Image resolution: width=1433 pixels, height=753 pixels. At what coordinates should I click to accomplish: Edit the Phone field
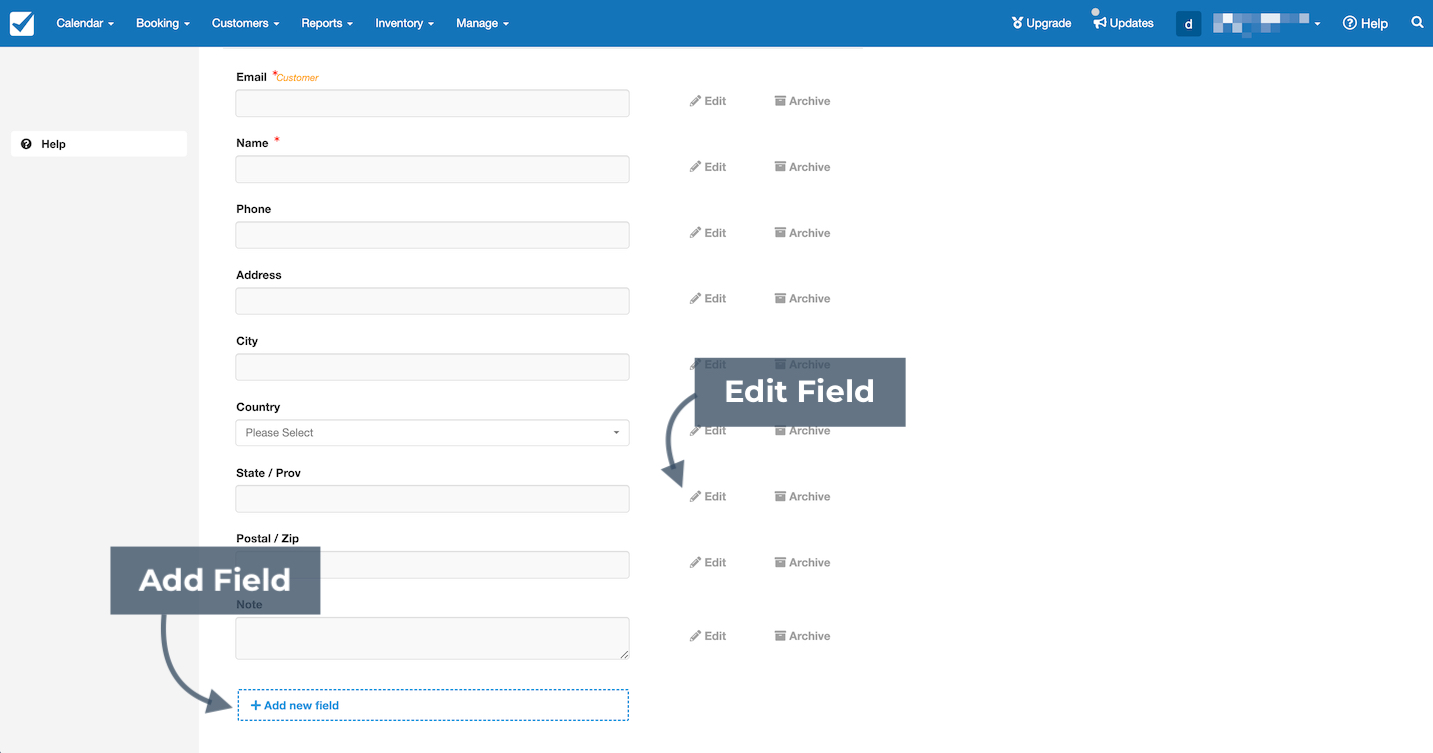click(x=708, y=233)
